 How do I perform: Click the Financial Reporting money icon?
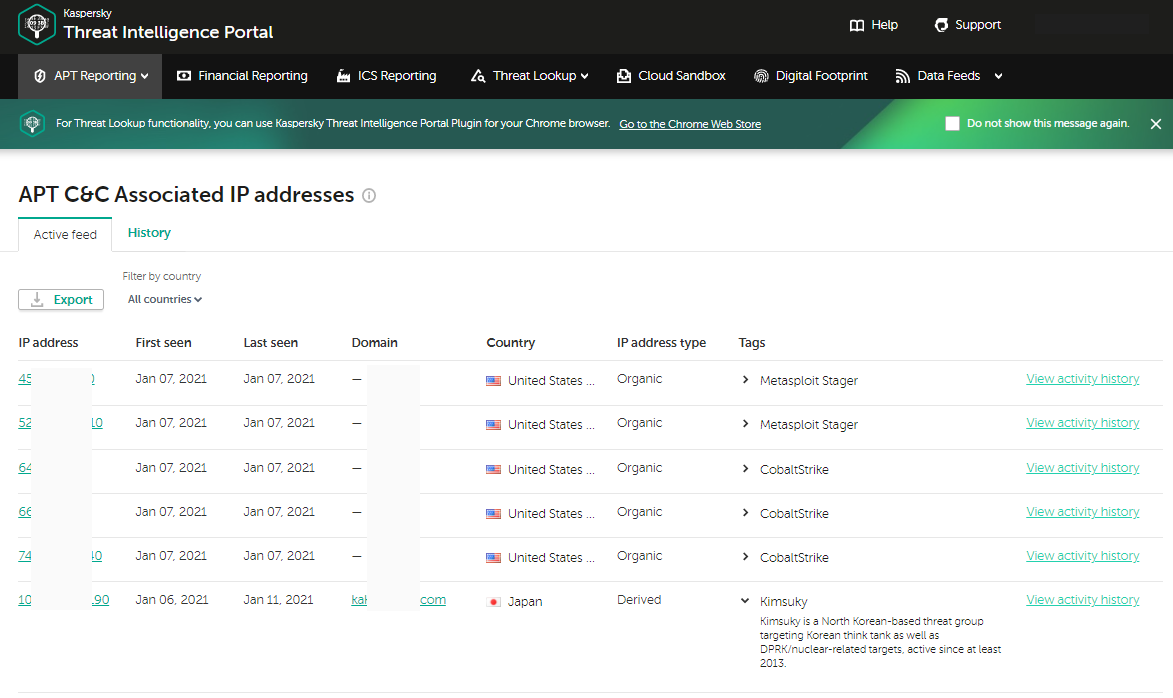184,76
